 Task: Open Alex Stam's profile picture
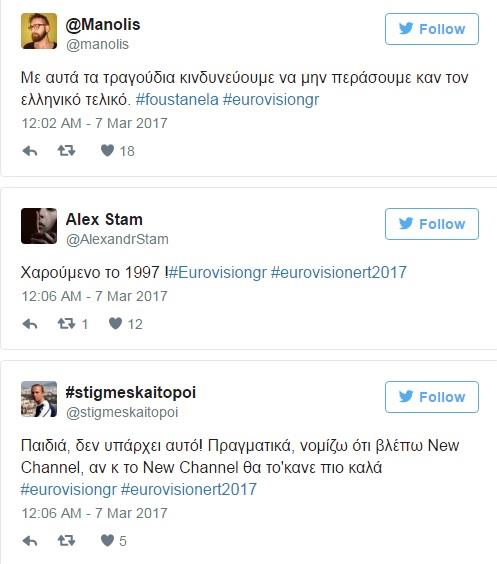tap(39, 226)
